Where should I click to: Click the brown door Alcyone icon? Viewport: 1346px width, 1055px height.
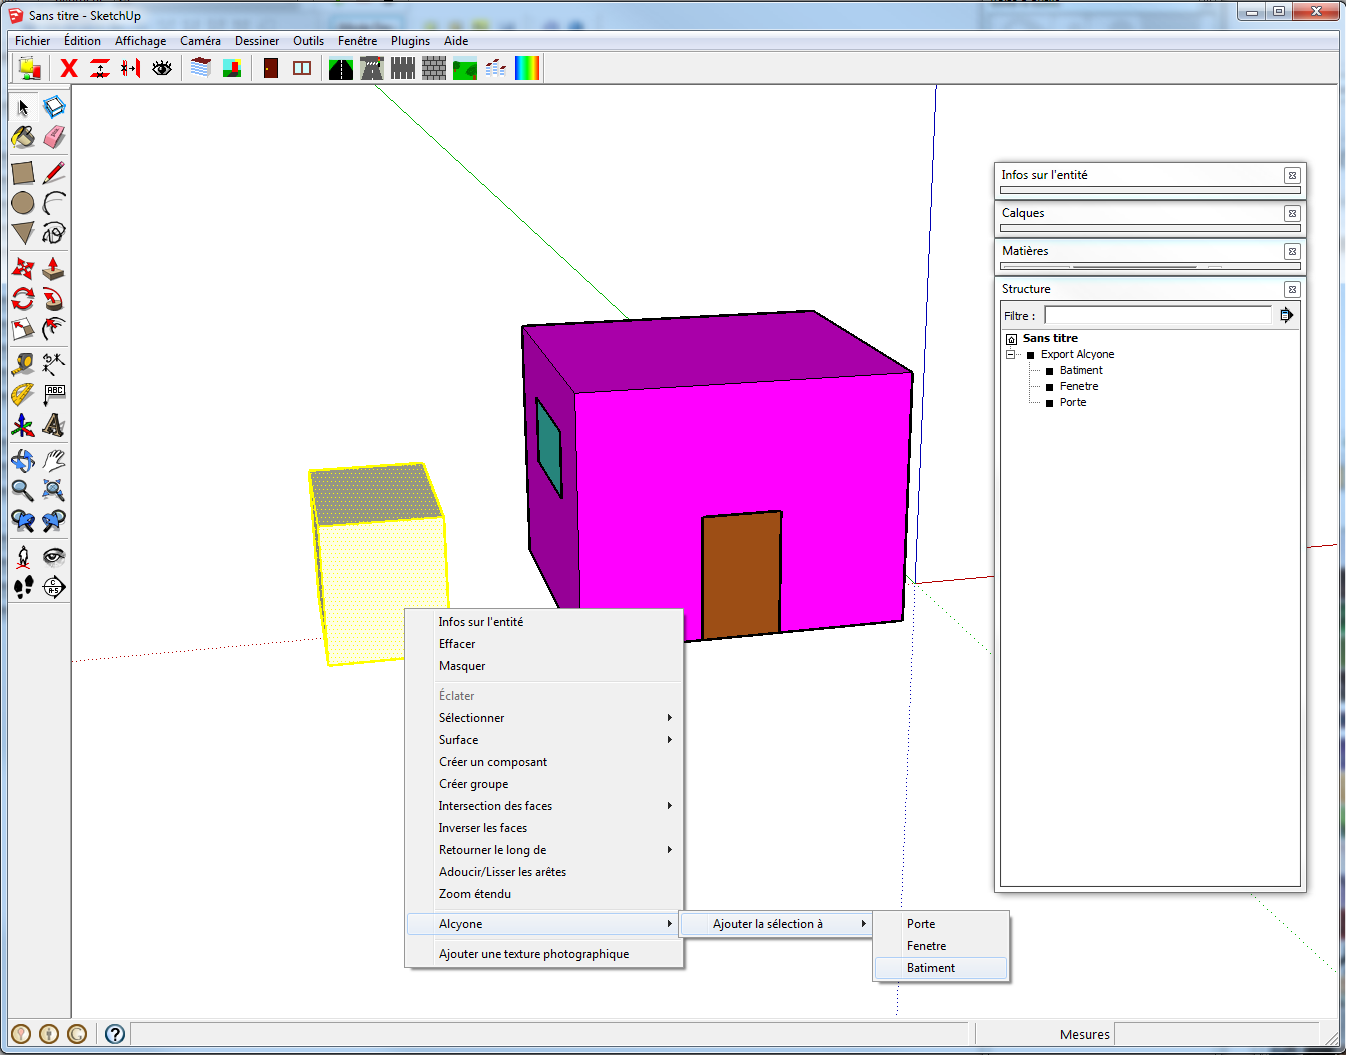tap(271, 68)
